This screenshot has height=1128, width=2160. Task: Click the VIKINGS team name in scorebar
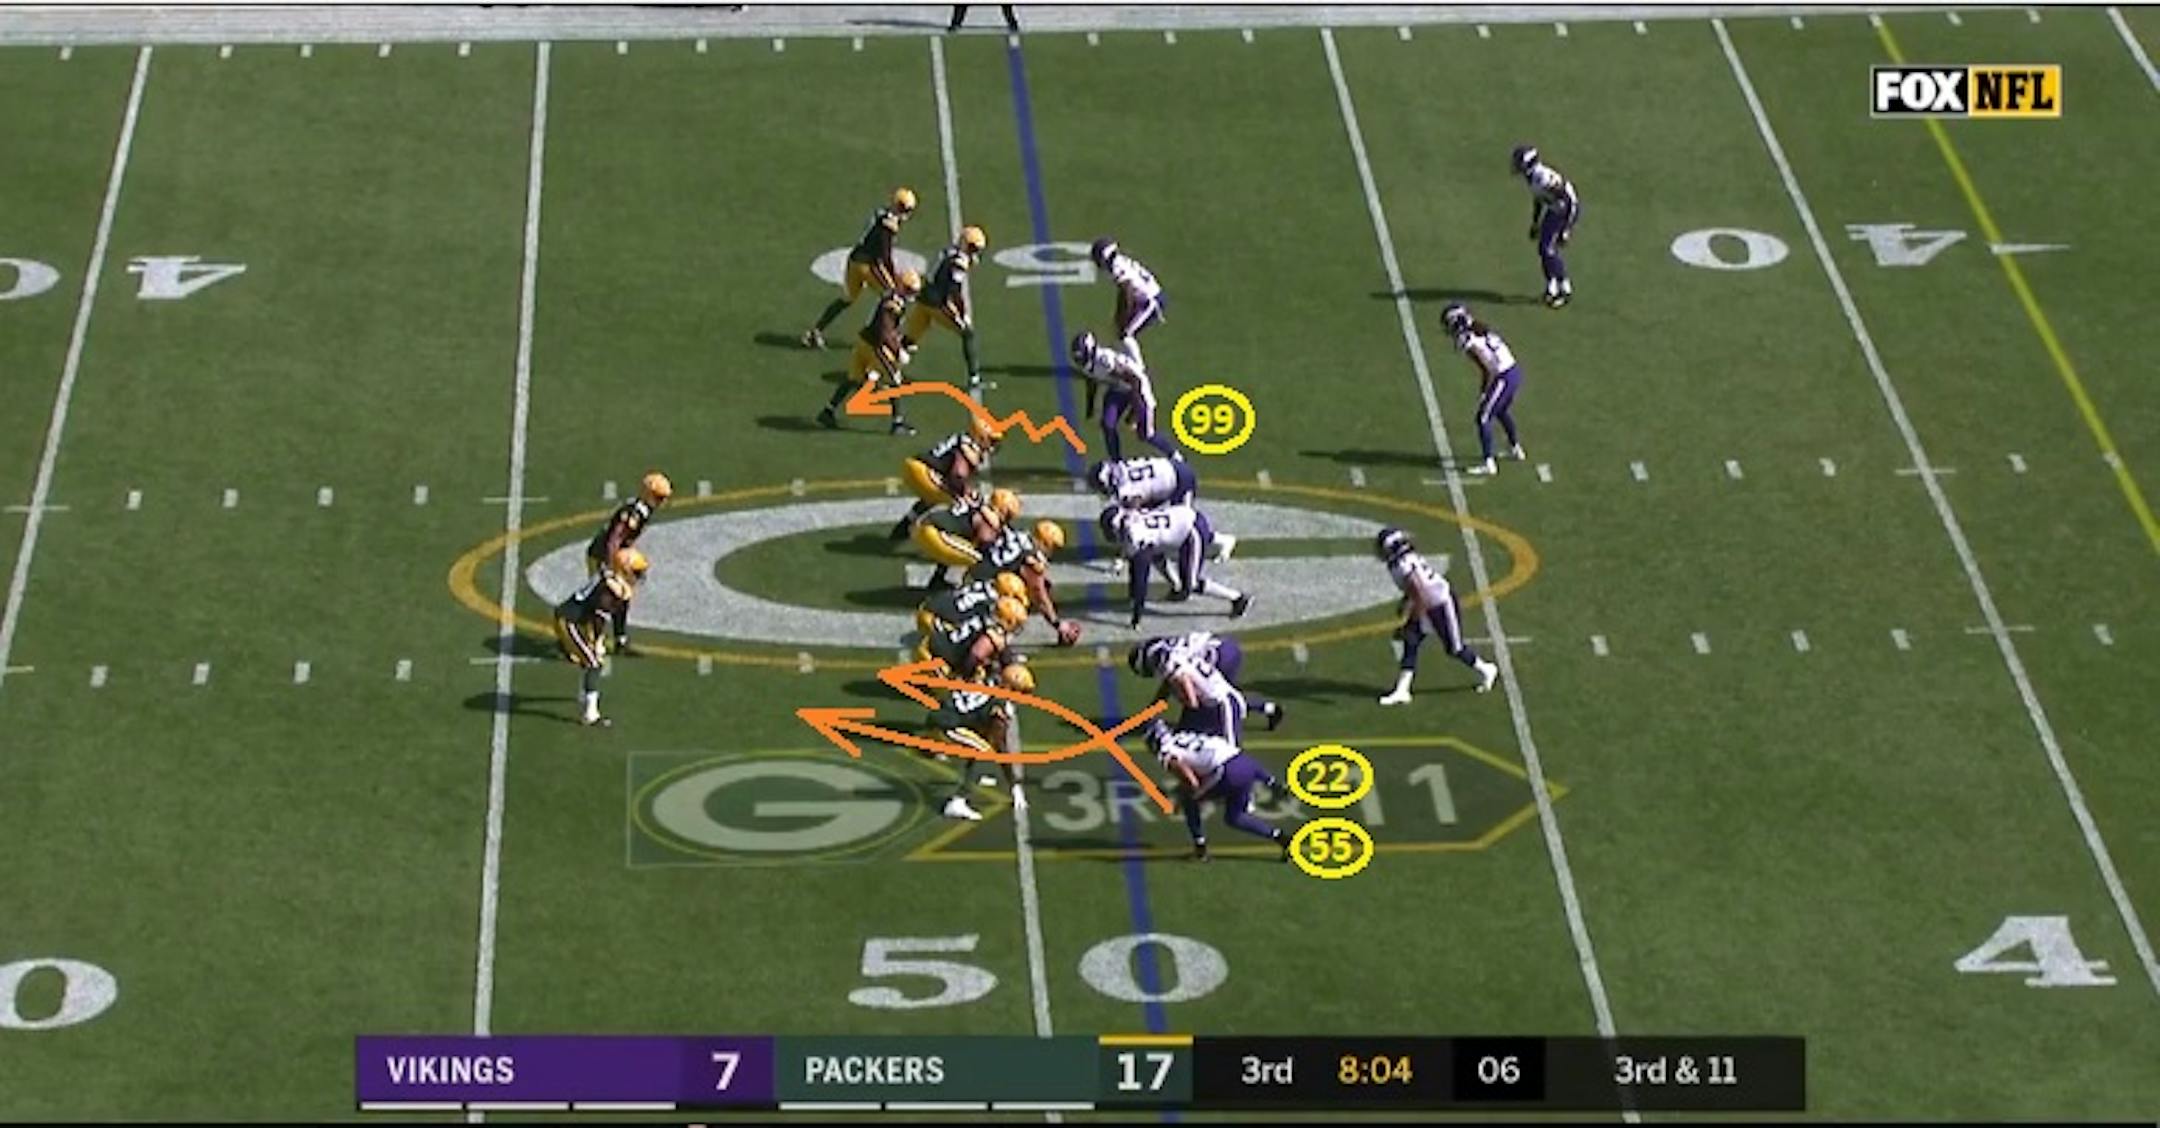click(x=450, y=1070)
